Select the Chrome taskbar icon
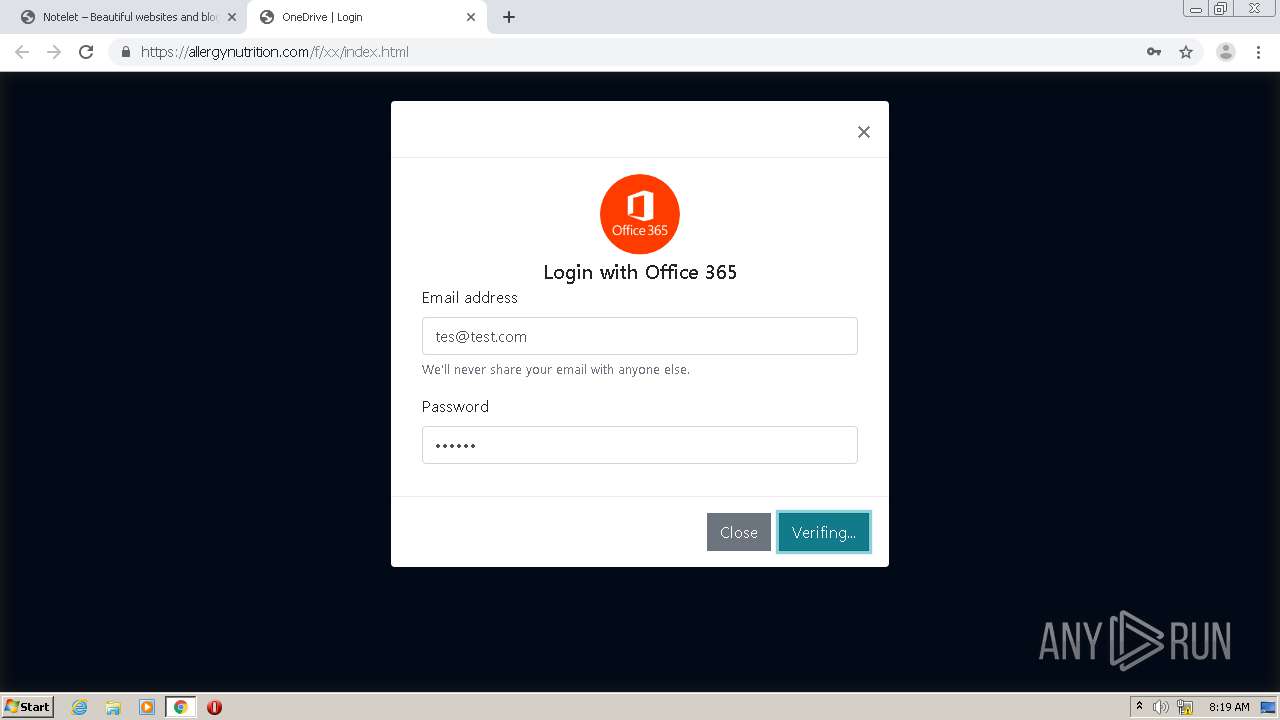 point(180,707)
